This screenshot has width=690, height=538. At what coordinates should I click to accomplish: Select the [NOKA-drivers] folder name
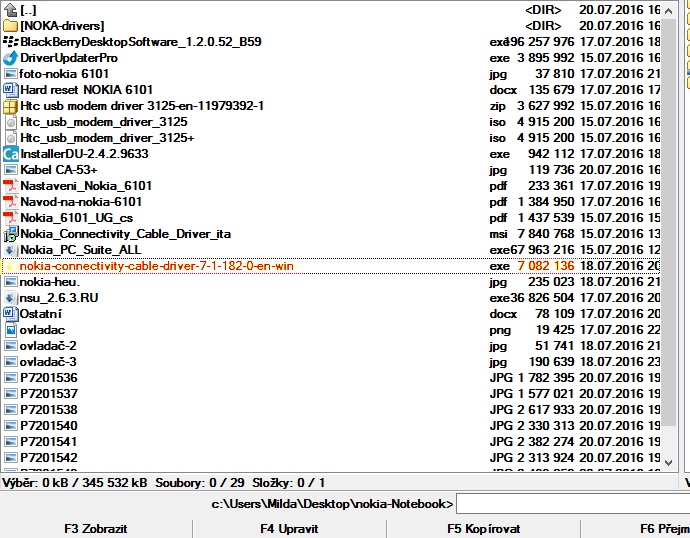coord(62,26)
